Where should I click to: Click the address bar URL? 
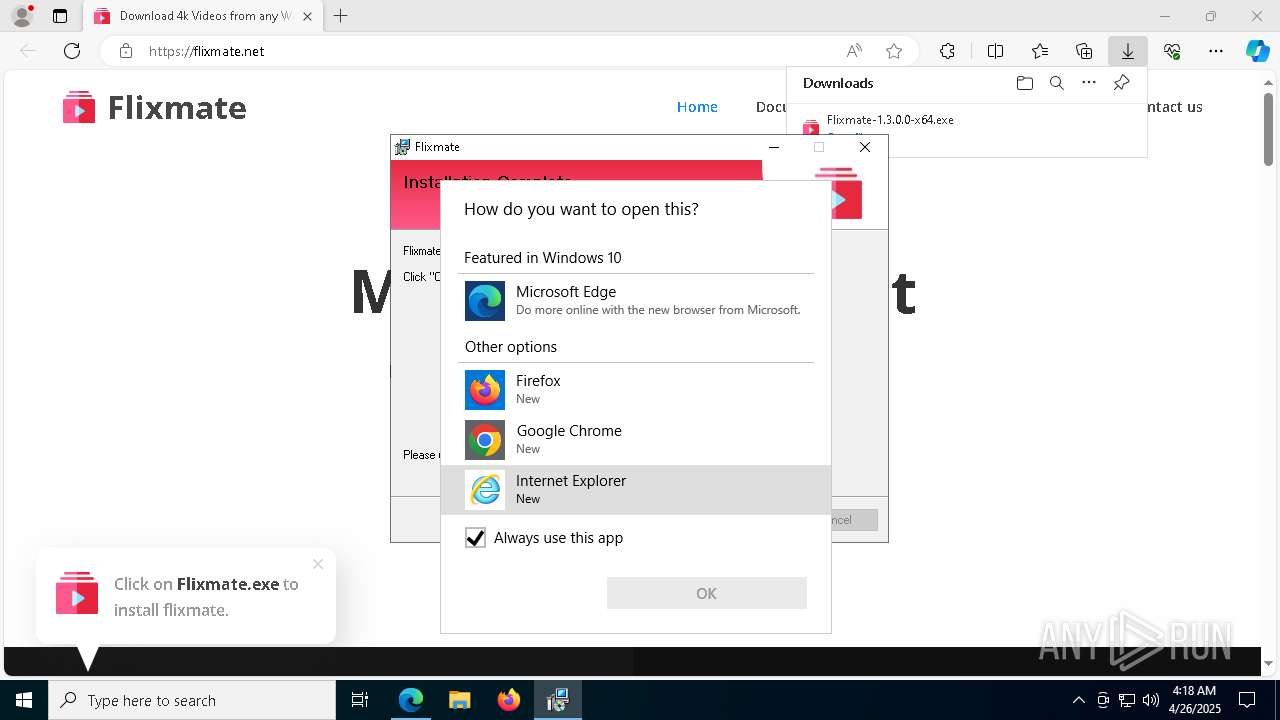207,51
